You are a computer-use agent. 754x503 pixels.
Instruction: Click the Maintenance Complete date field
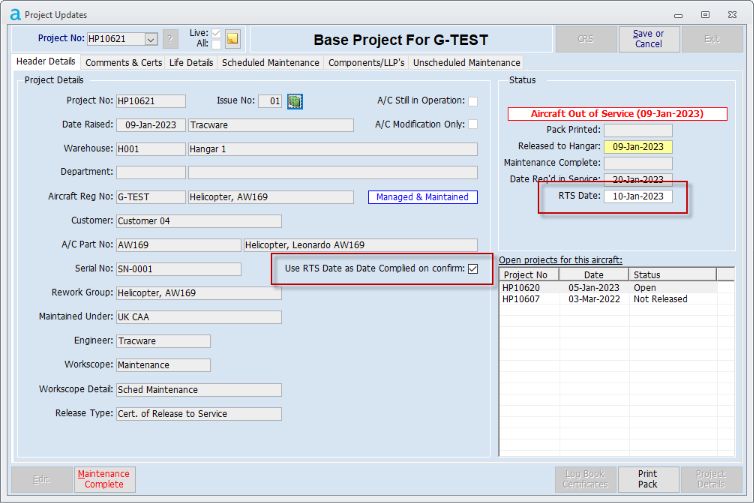click(638, 163)
